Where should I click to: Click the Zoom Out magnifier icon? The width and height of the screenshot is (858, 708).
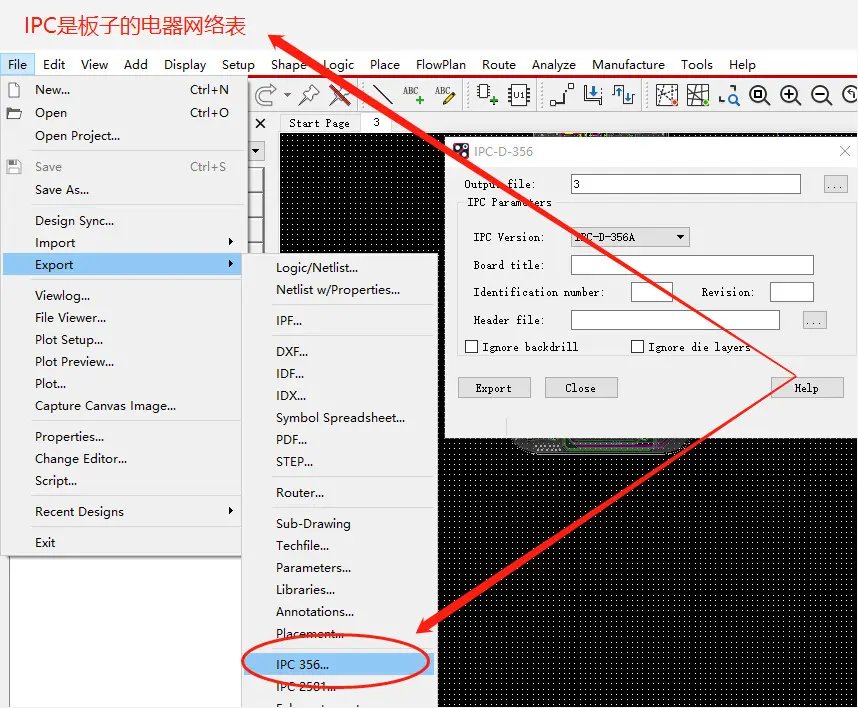point(821,96)
